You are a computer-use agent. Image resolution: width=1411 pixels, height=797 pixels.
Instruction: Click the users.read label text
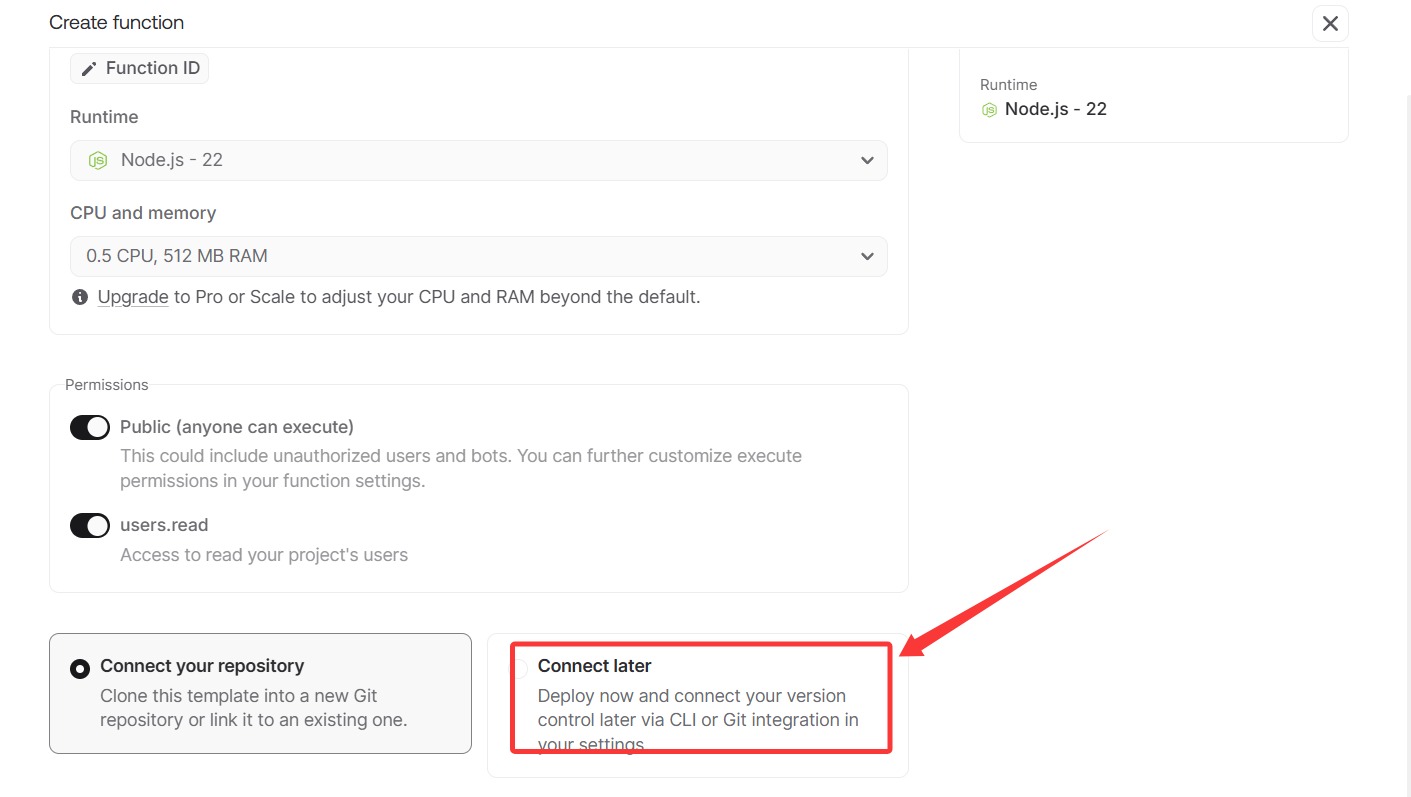point(164,525)
